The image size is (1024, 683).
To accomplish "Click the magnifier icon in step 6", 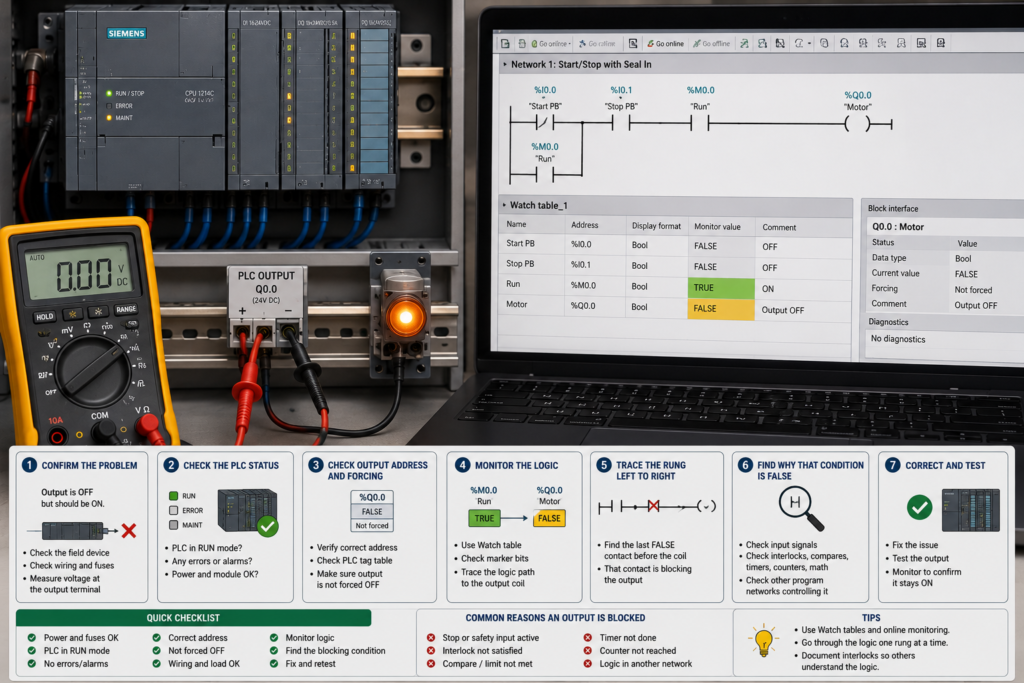I will (x=801, y=509).
